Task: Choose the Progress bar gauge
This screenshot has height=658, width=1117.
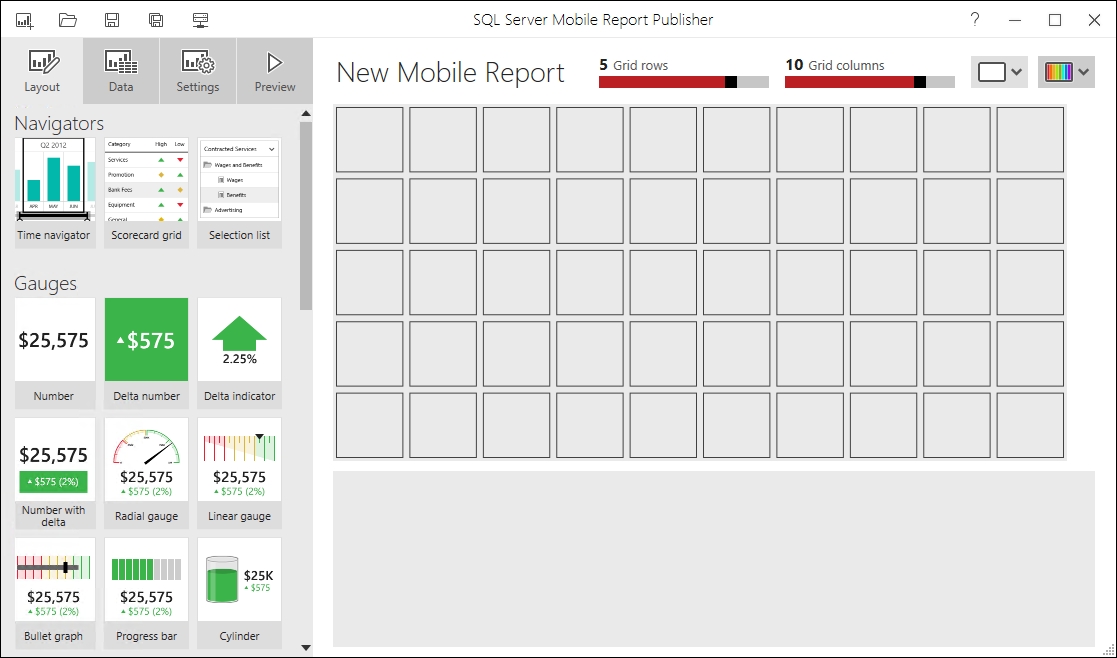Action: (146, 593)
